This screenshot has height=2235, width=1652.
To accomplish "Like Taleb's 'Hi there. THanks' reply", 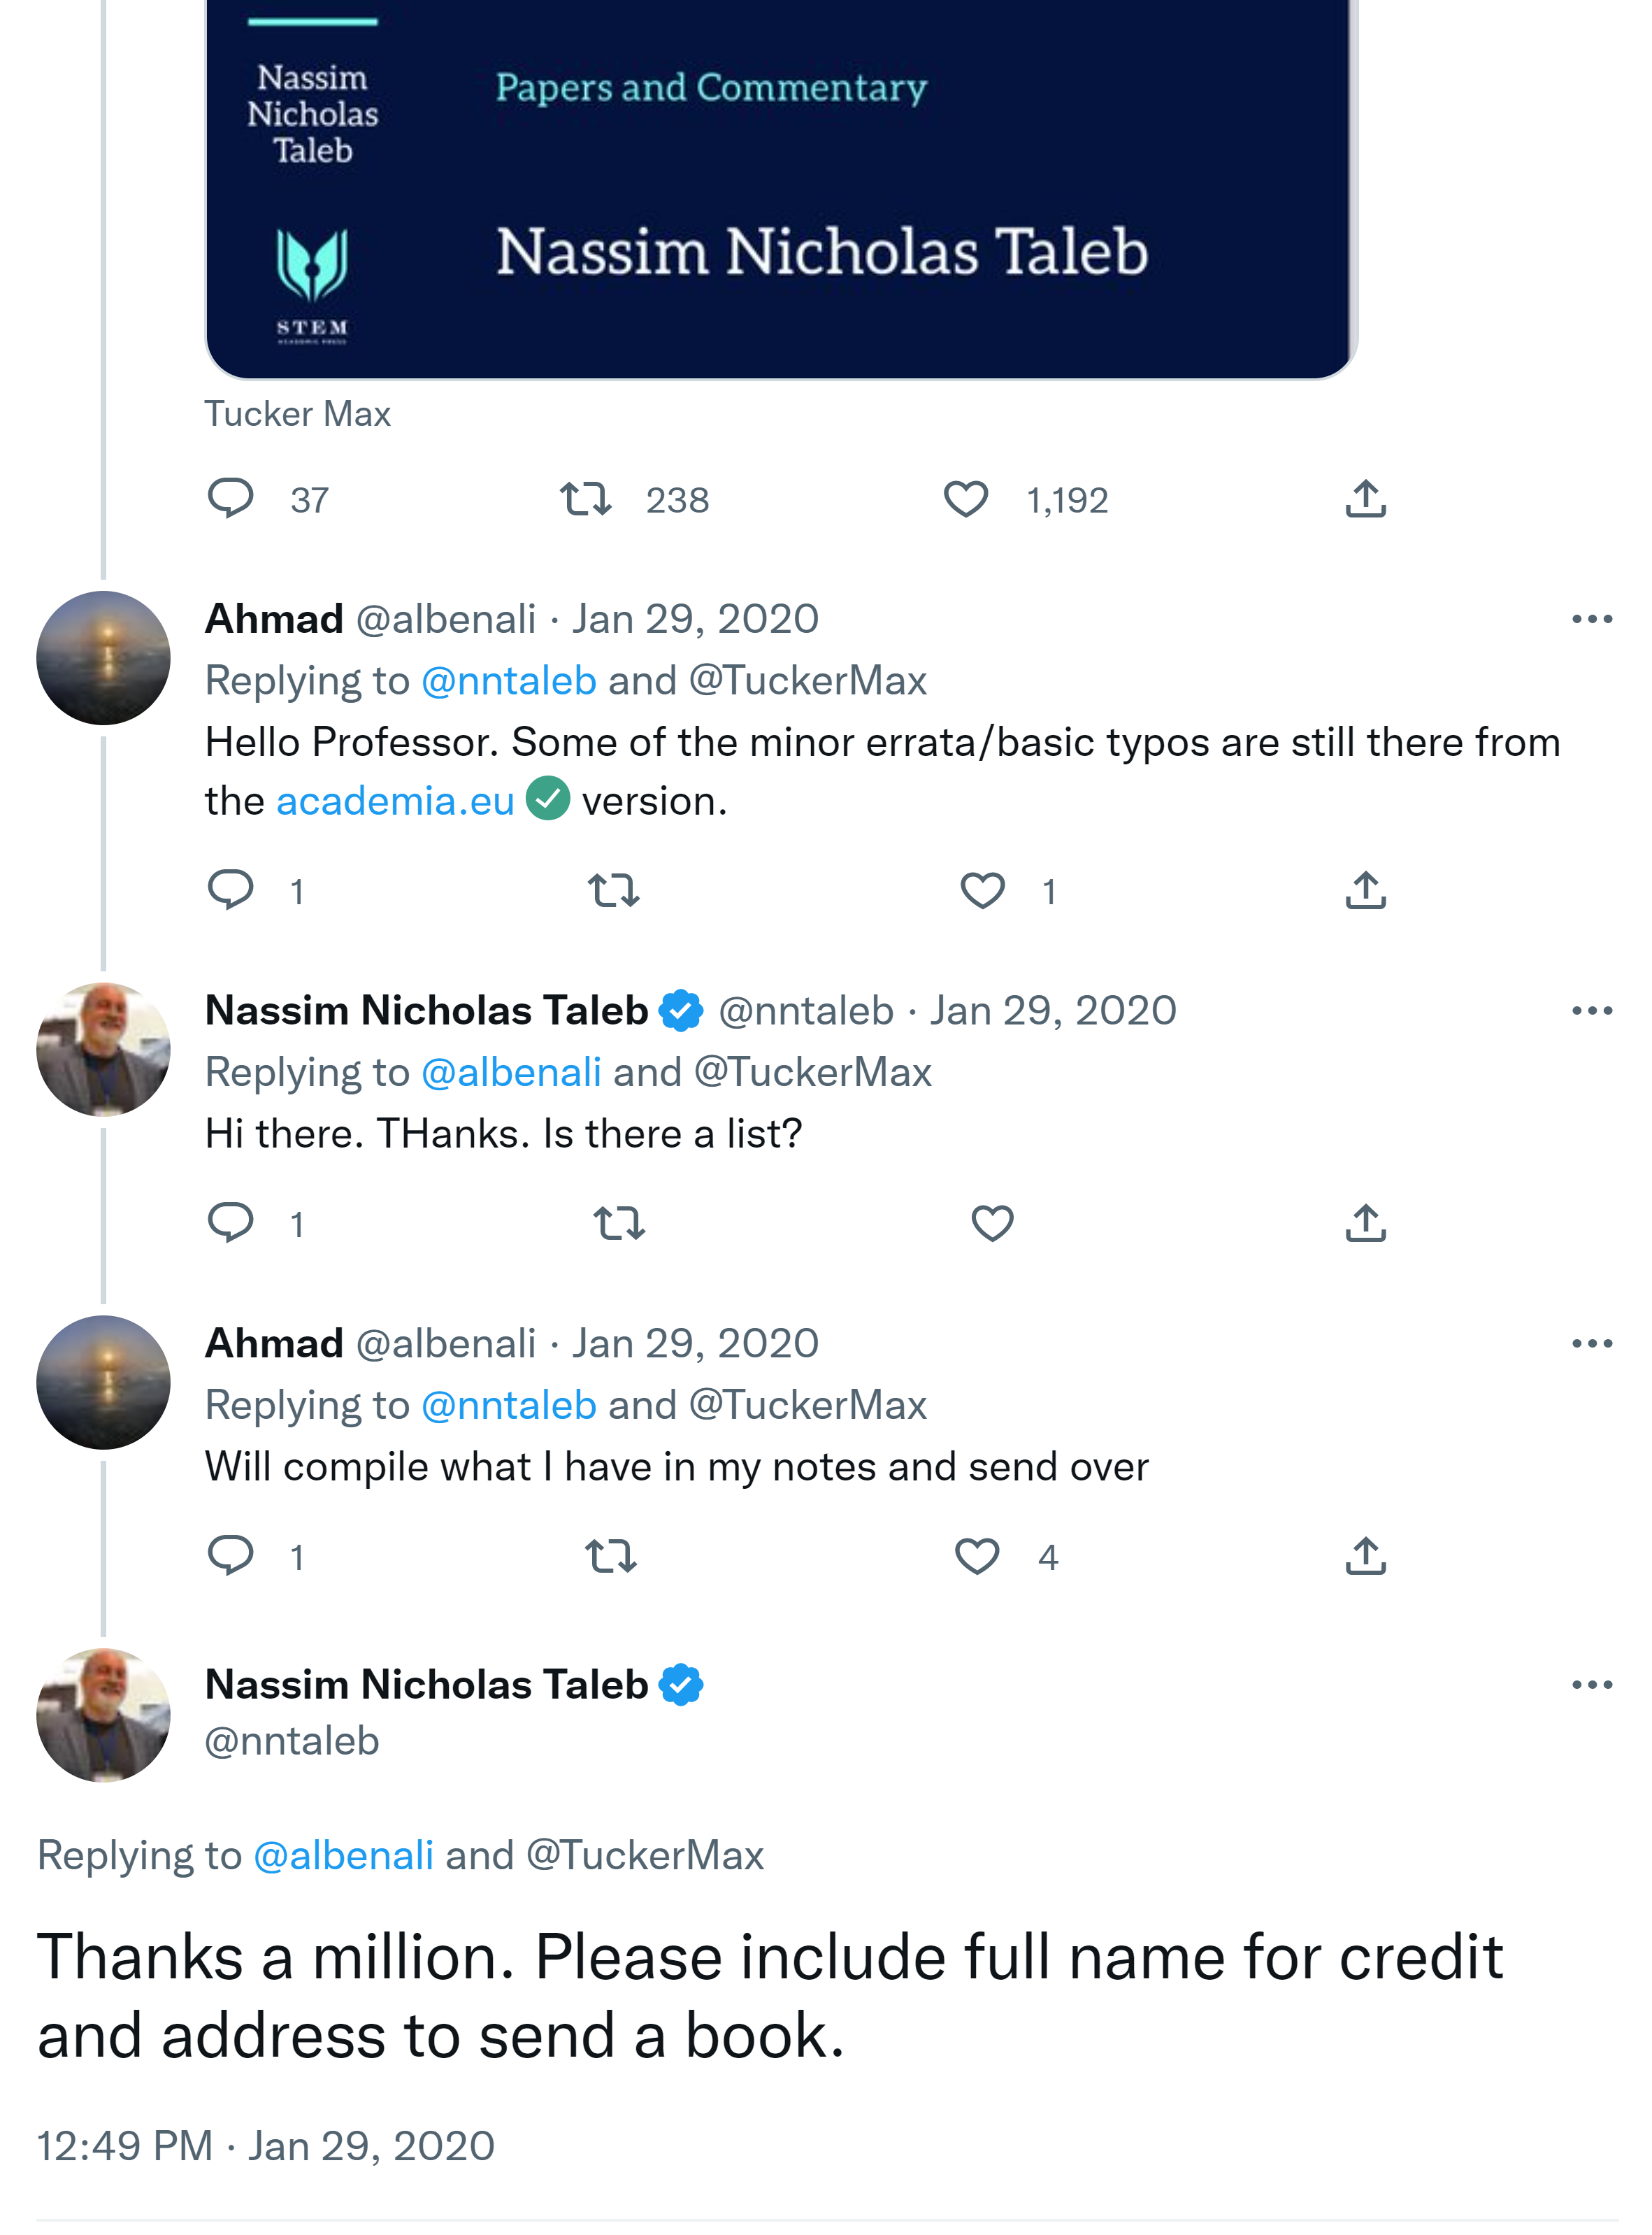I will [x=992, y=1223].
